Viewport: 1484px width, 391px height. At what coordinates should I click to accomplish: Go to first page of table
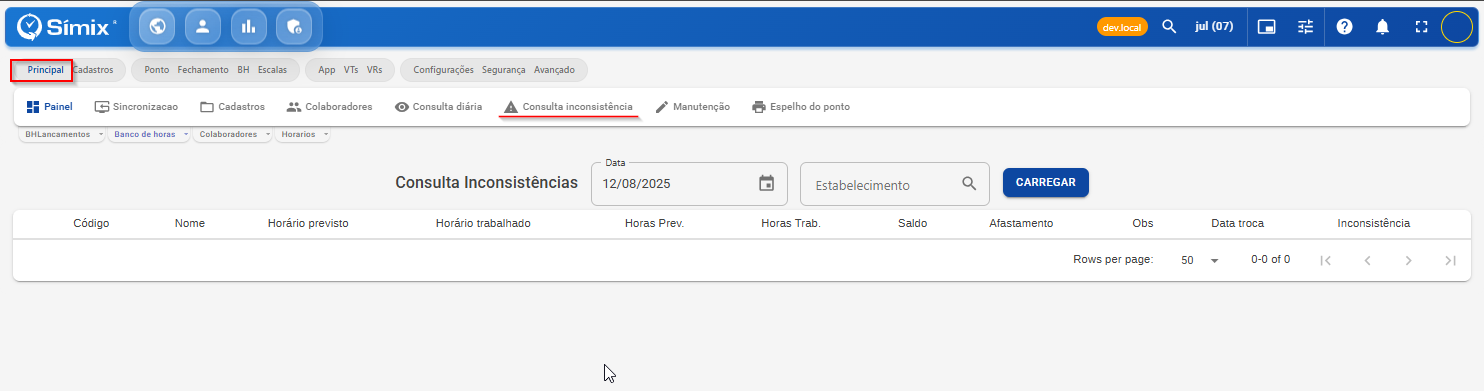click(1326, 260)
